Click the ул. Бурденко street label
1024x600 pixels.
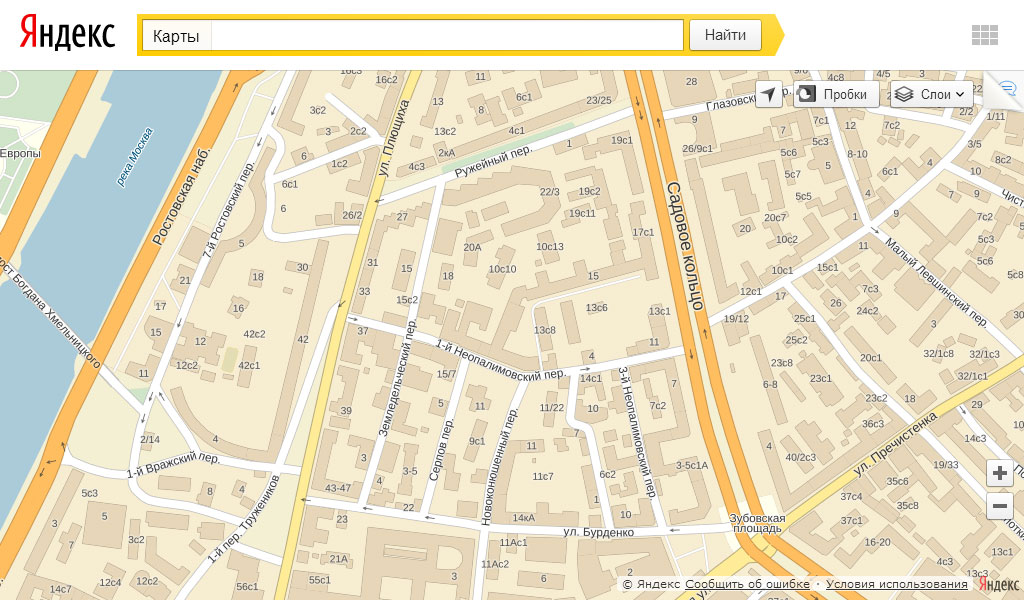point(599,532)
